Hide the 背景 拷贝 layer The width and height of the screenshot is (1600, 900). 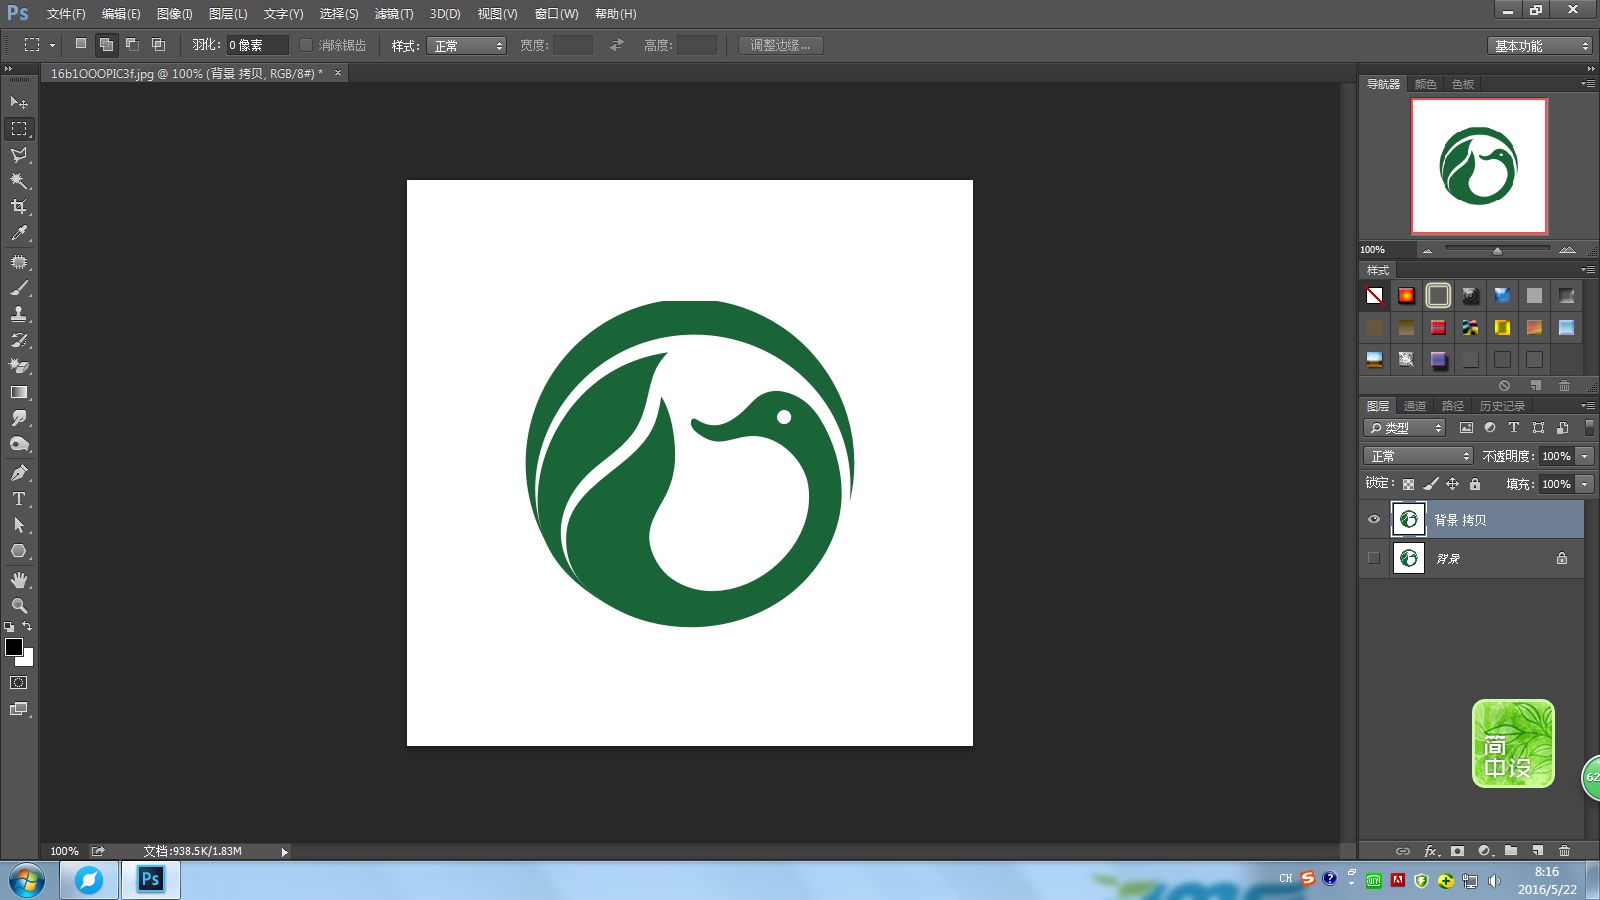click(1374, 519)
